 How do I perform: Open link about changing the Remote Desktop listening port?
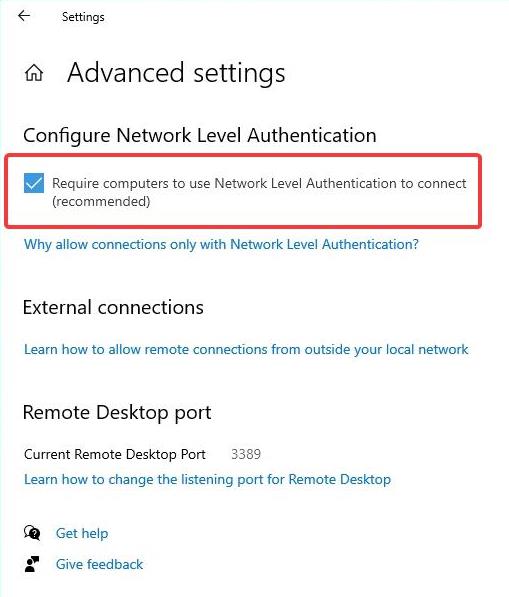(x=207, y=479)
